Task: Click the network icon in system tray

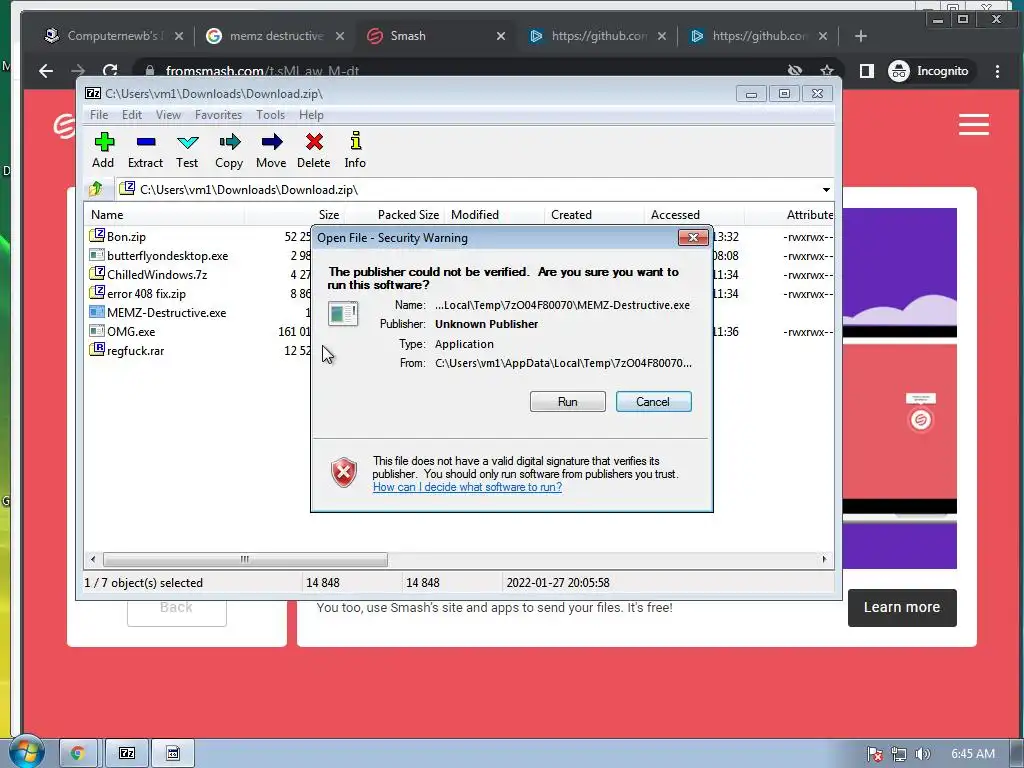Action: [x=899, y=754]
